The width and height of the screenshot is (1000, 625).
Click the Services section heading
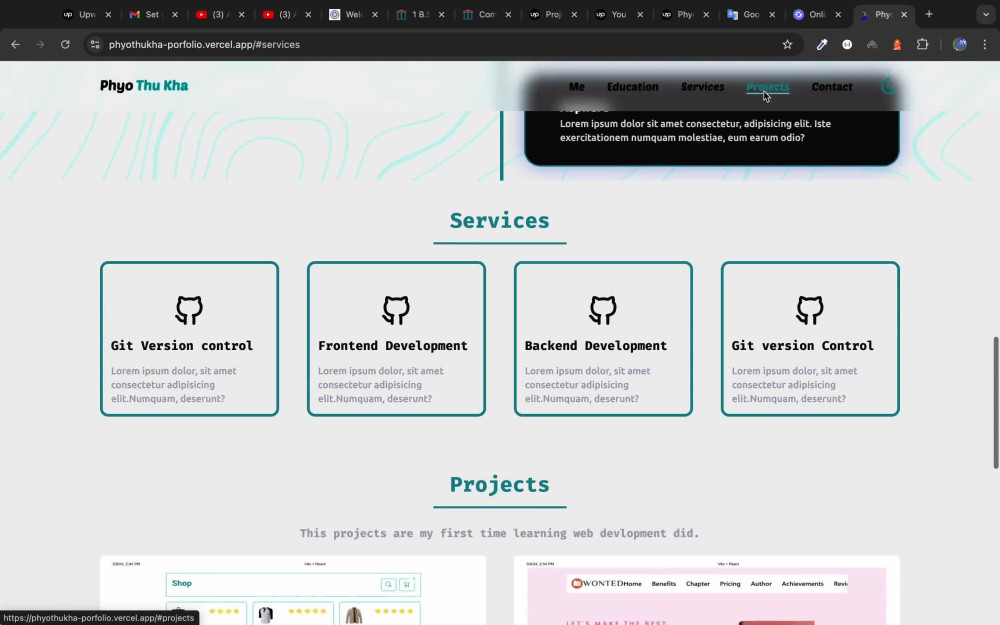499,221
